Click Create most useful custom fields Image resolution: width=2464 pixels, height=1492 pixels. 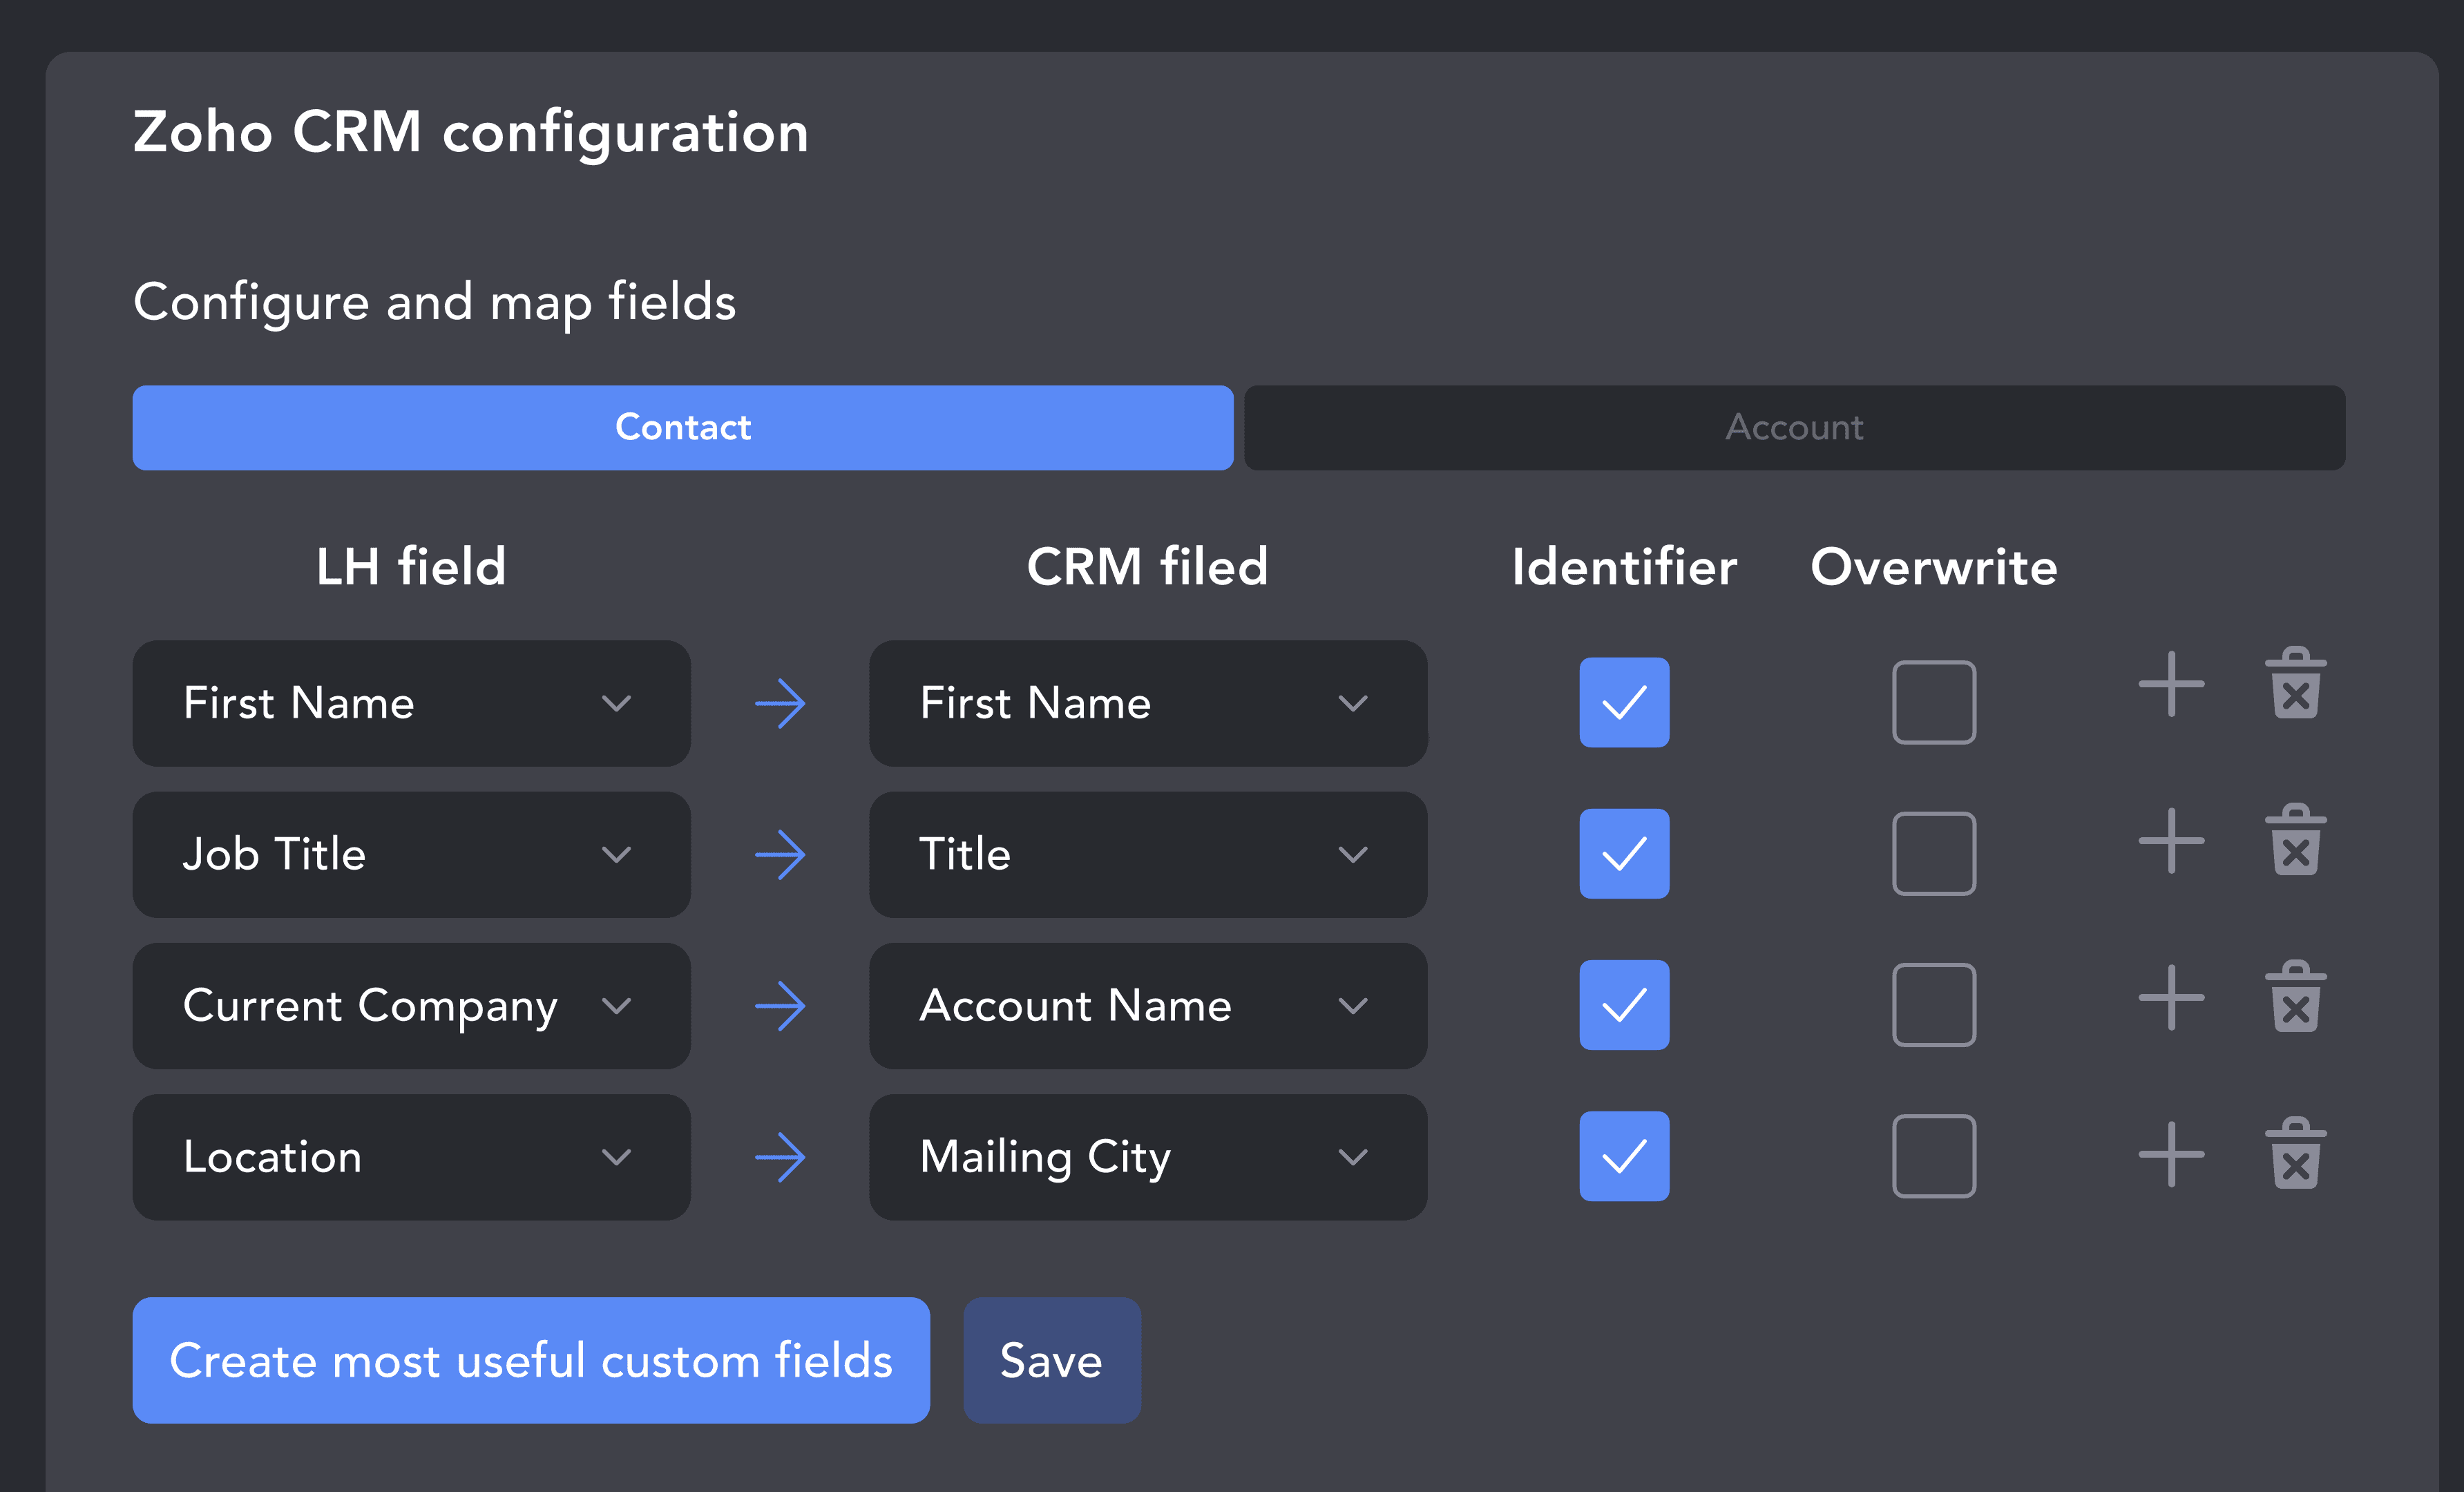click(531, 1360)
